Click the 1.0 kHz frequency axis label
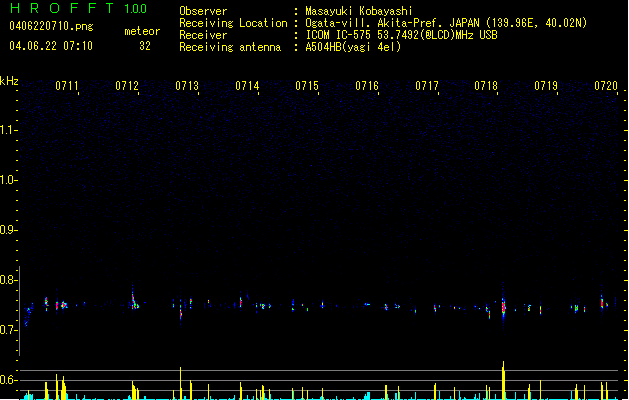The height and width of the screenshot is (400, 629). 8,180
